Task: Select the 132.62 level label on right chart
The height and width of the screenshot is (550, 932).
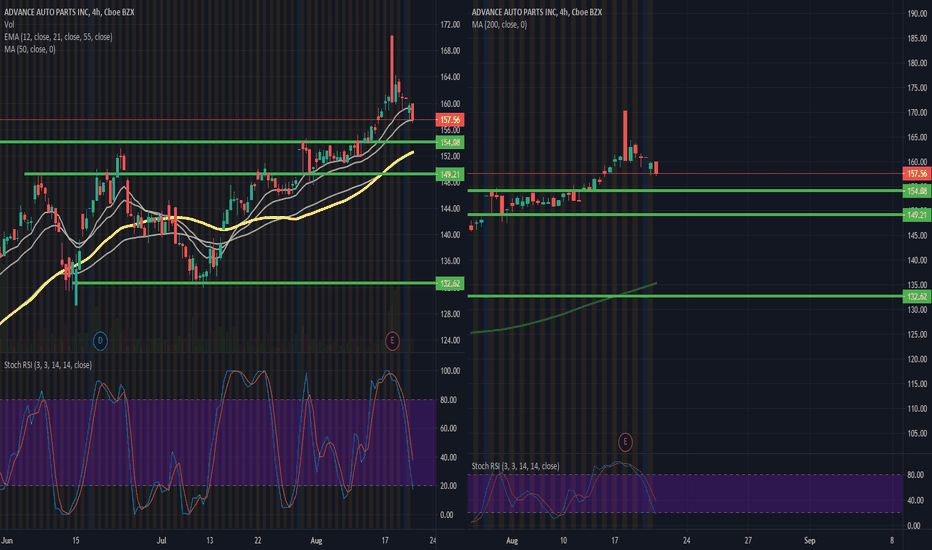Action: [917, 296]
